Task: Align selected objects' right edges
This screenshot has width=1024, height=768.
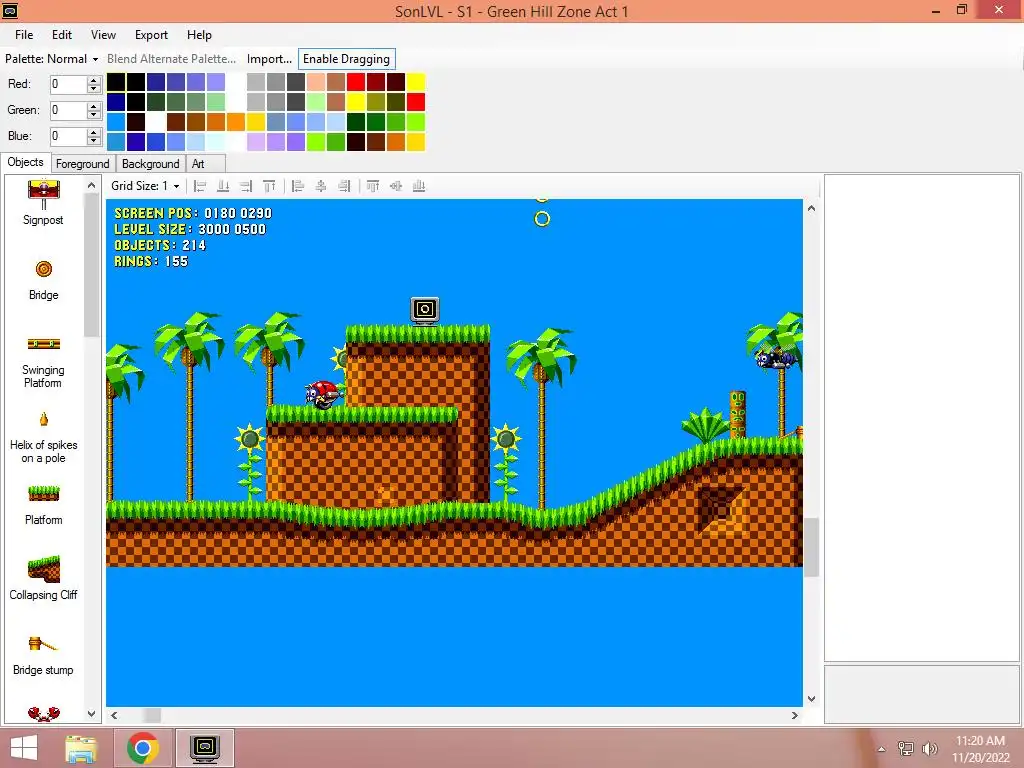Action: (x=344, y=186)
